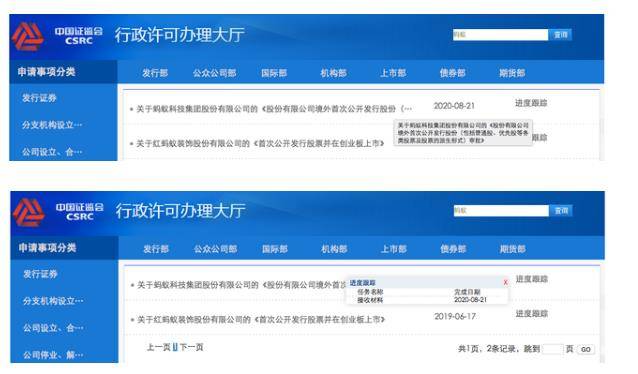This screenshot has width=638, height=374.
Task: Click the 完成日期 column label in the popup
Action: (x=467, y=292)
